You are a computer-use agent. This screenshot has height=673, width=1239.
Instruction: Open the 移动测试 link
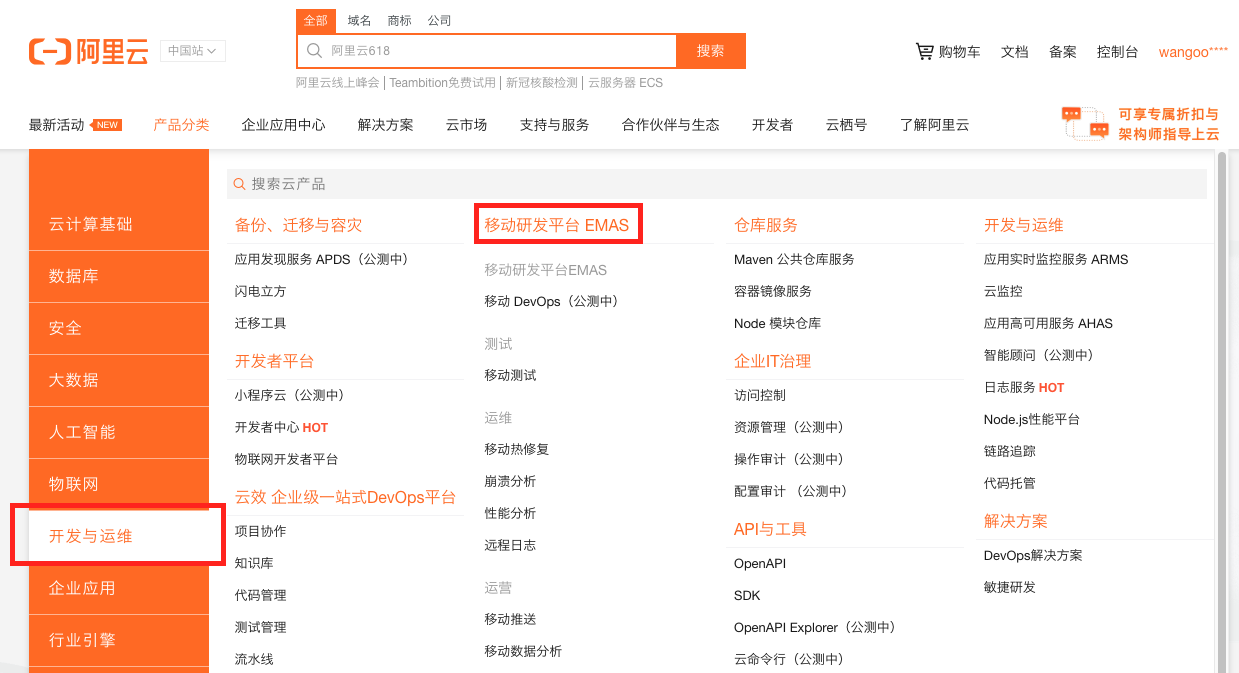510,375
